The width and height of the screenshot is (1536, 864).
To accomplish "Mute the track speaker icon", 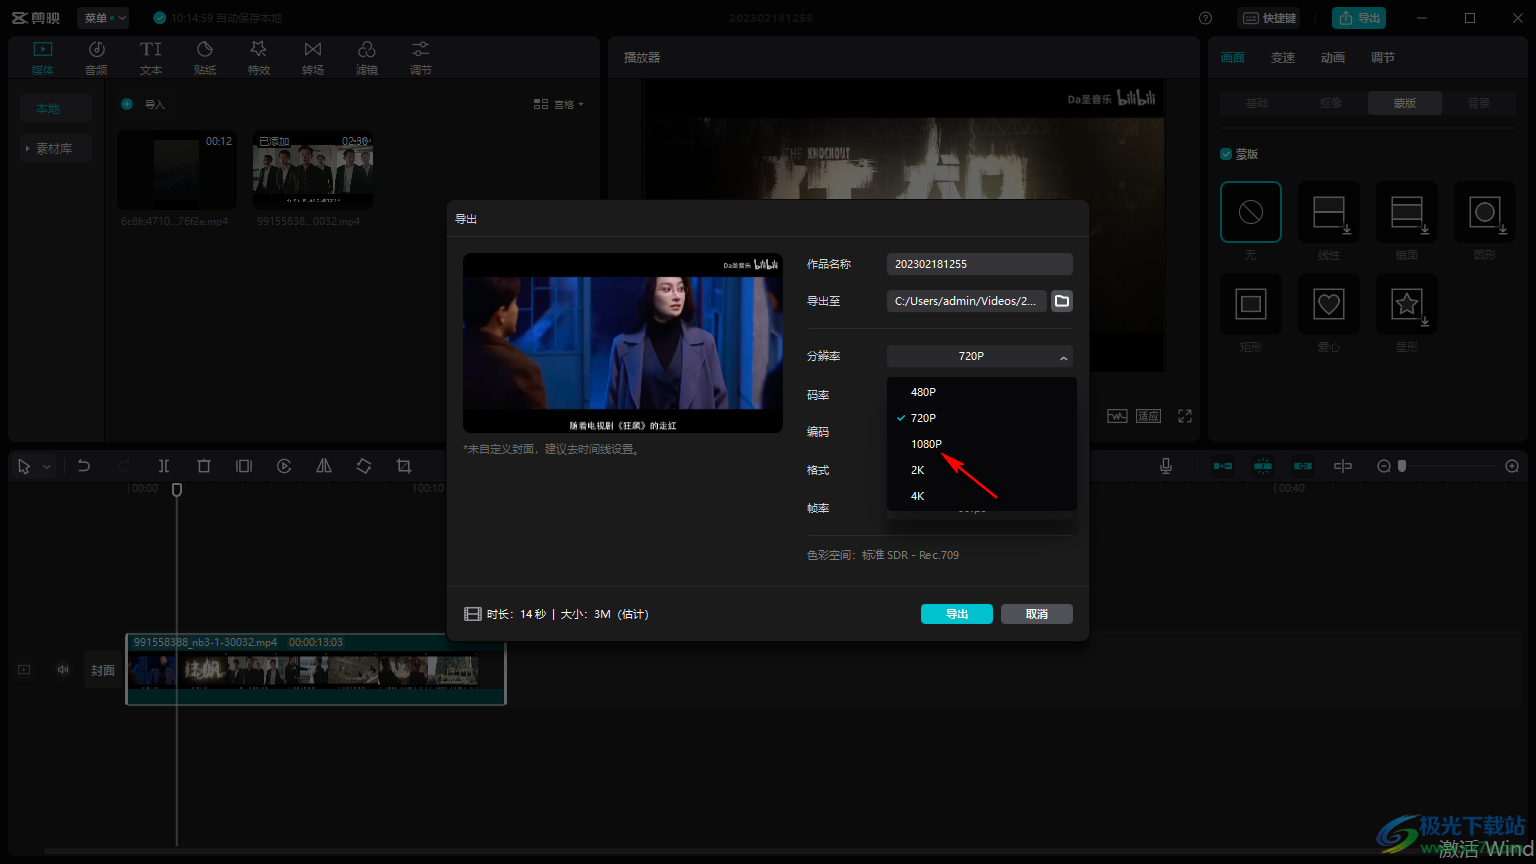I will coord(63,669).
